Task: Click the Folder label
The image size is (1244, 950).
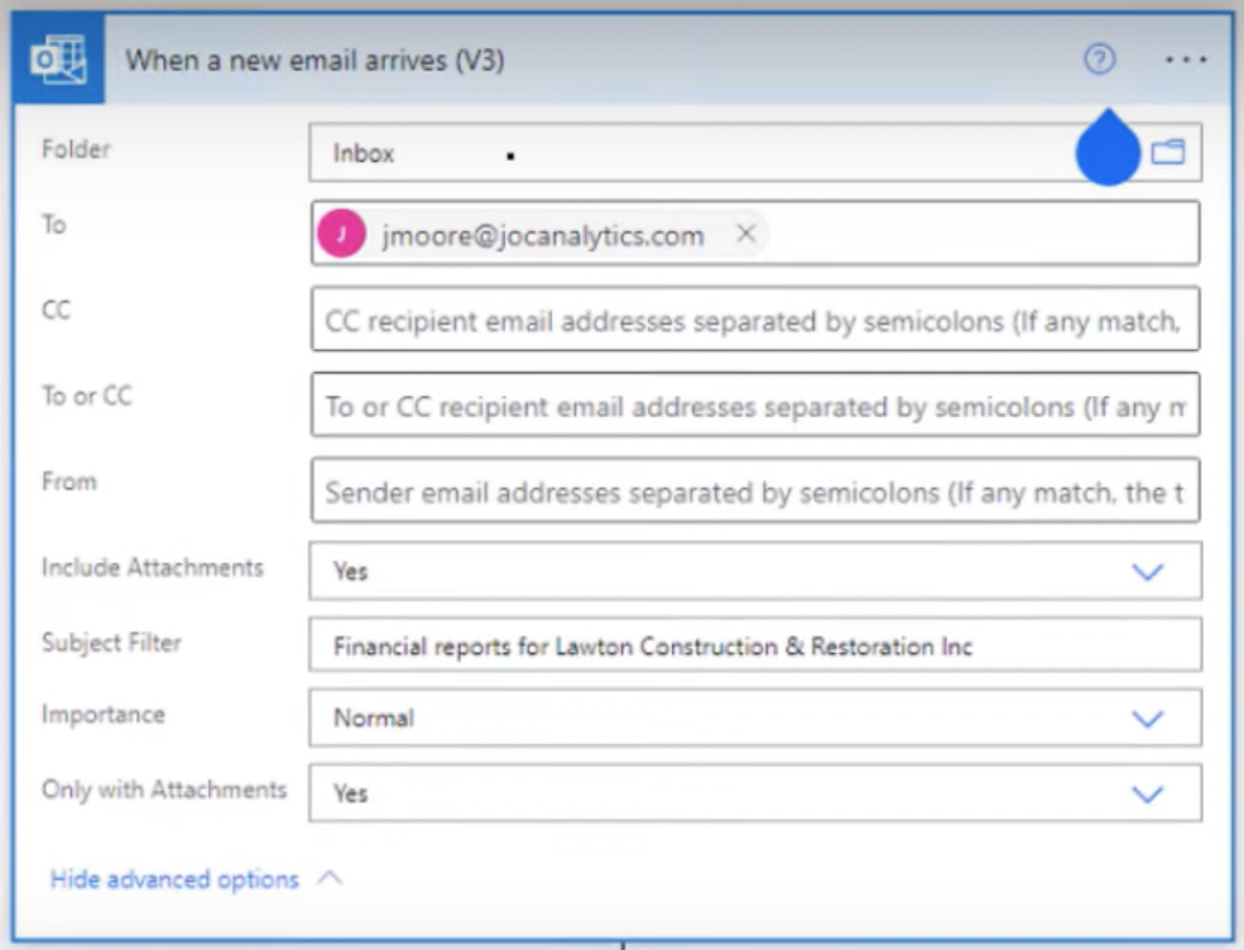Action: click(76, 149)
